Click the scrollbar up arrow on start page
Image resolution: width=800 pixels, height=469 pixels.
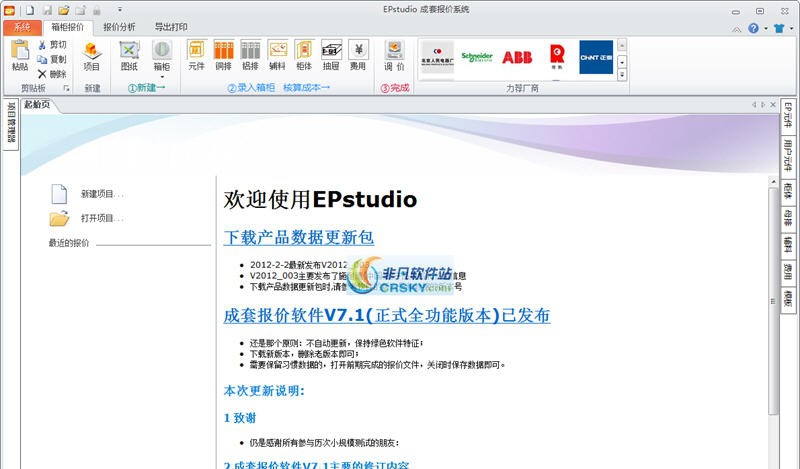click(x=773, y=182)
